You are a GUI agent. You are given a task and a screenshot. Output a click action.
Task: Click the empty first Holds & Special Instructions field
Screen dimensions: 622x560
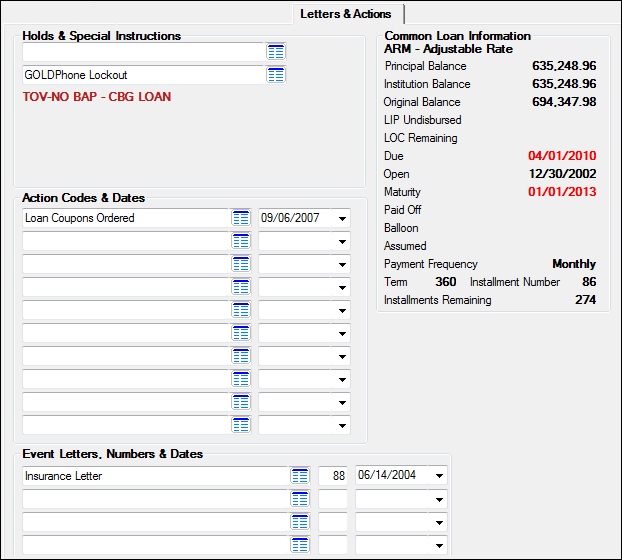(x=141, y=52)
